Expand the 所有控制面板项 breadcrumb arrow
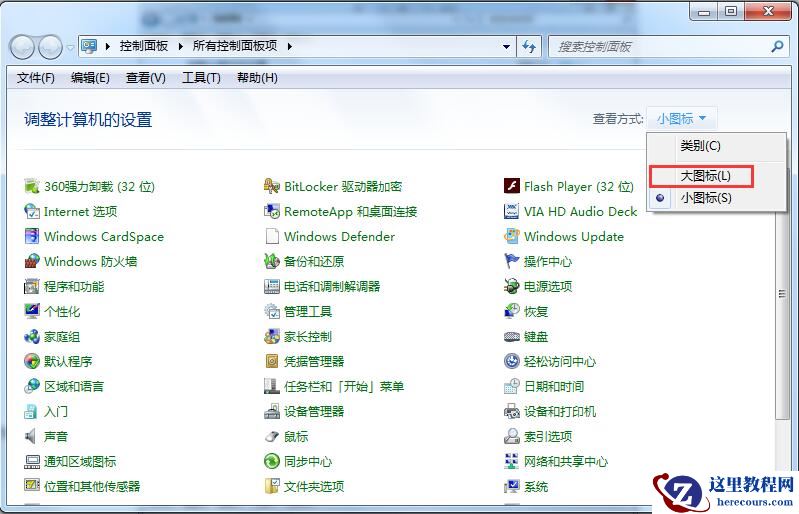This screenshot has height=514, width=799. point(290,46)
